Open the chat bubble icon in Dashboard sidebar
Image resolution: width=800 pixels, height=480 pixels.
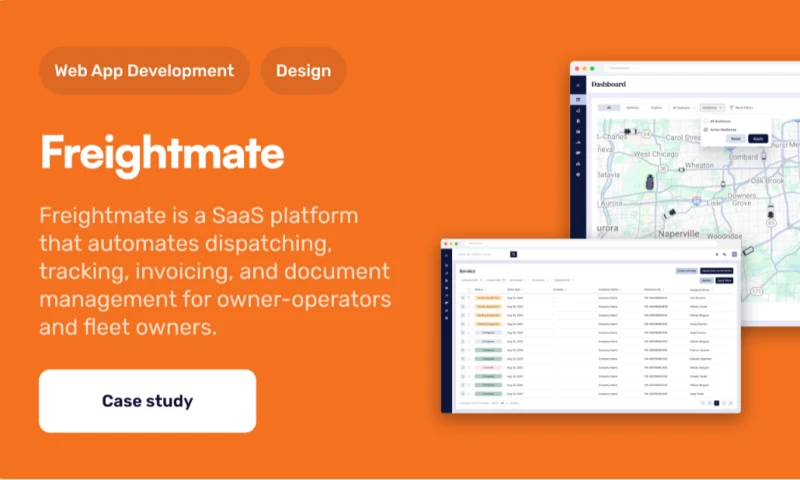[578, 153]
